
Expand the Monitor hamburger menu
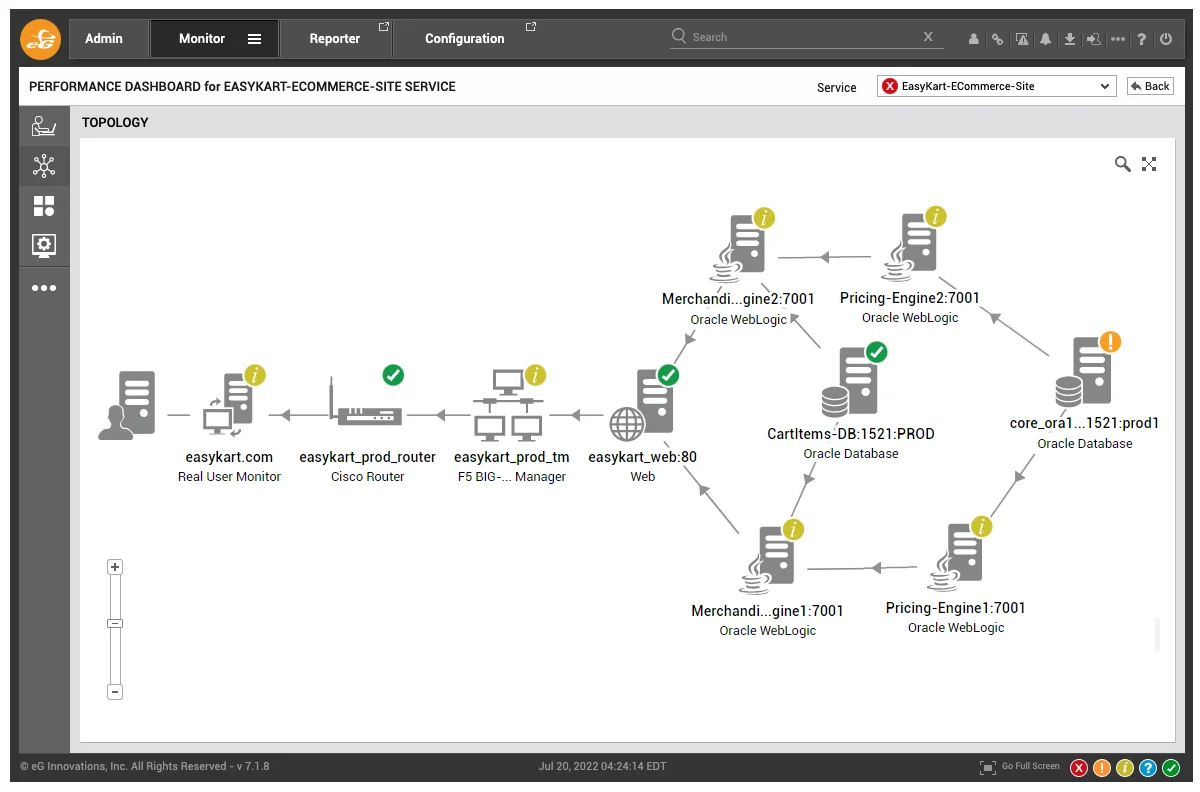(254, 39)
